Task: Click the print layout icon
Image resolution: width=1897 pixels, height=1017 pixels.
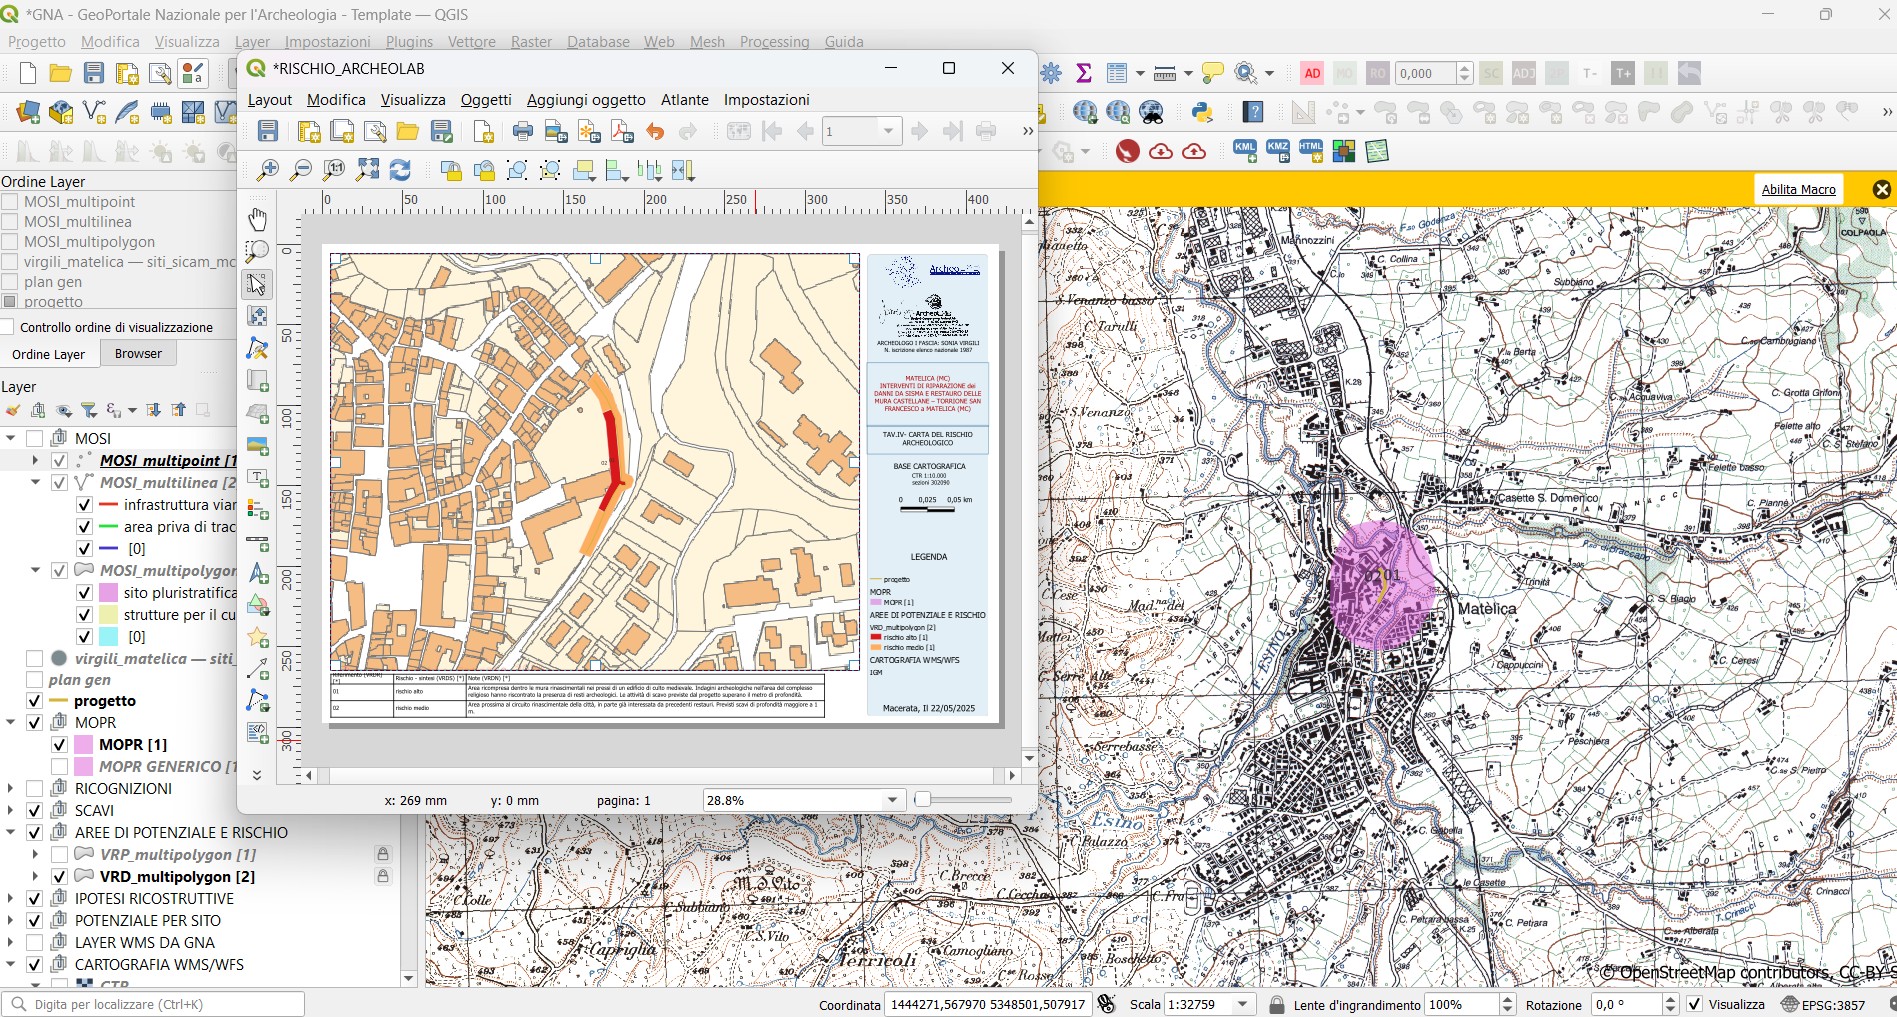Action: (522, 132)
